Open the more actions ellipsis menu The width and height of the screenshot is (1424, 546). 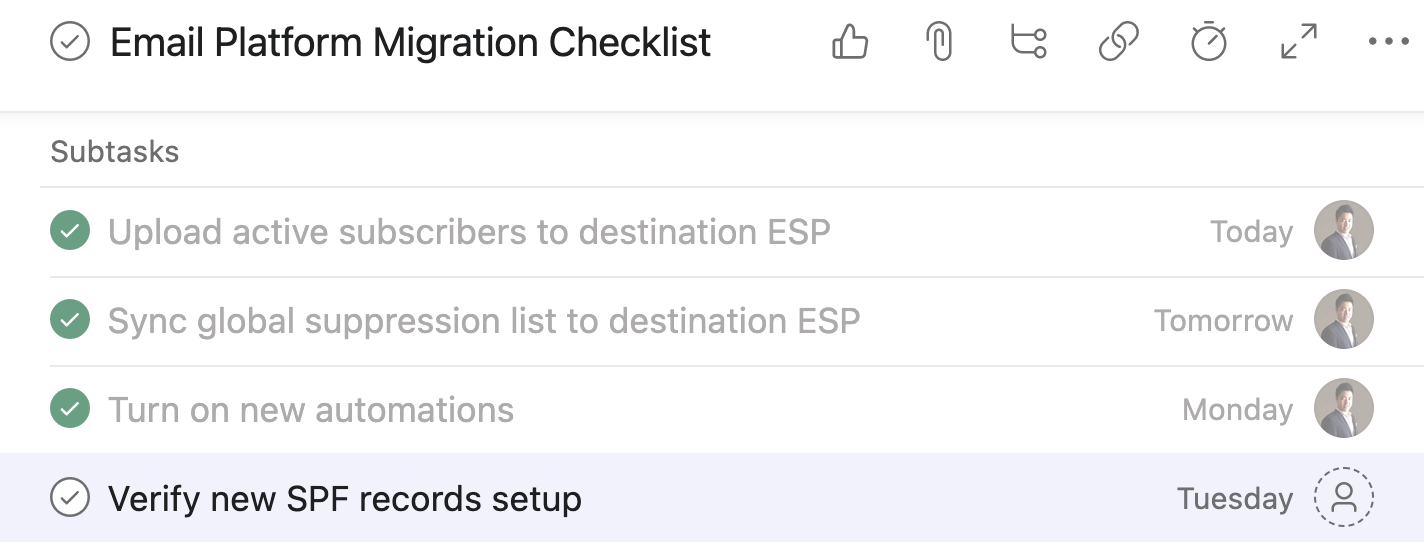(1387, 43)
